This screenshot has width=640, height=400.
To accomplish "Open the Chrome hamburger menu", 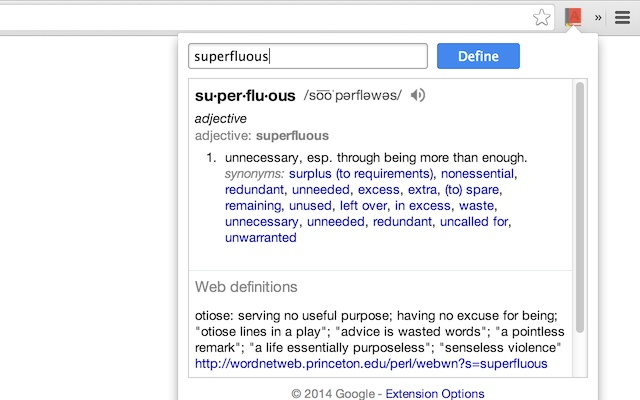I will (x=622, y=18).
